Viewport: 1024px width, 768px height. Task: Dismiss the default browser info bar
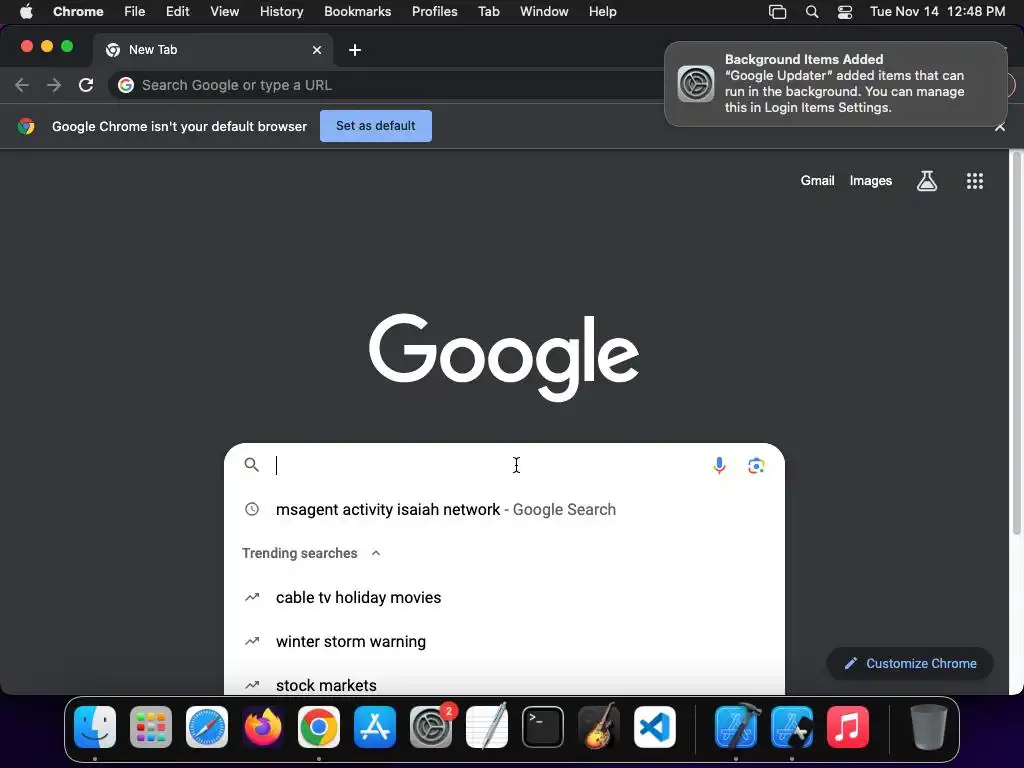pyautogui.click(x=1000, y=127)
